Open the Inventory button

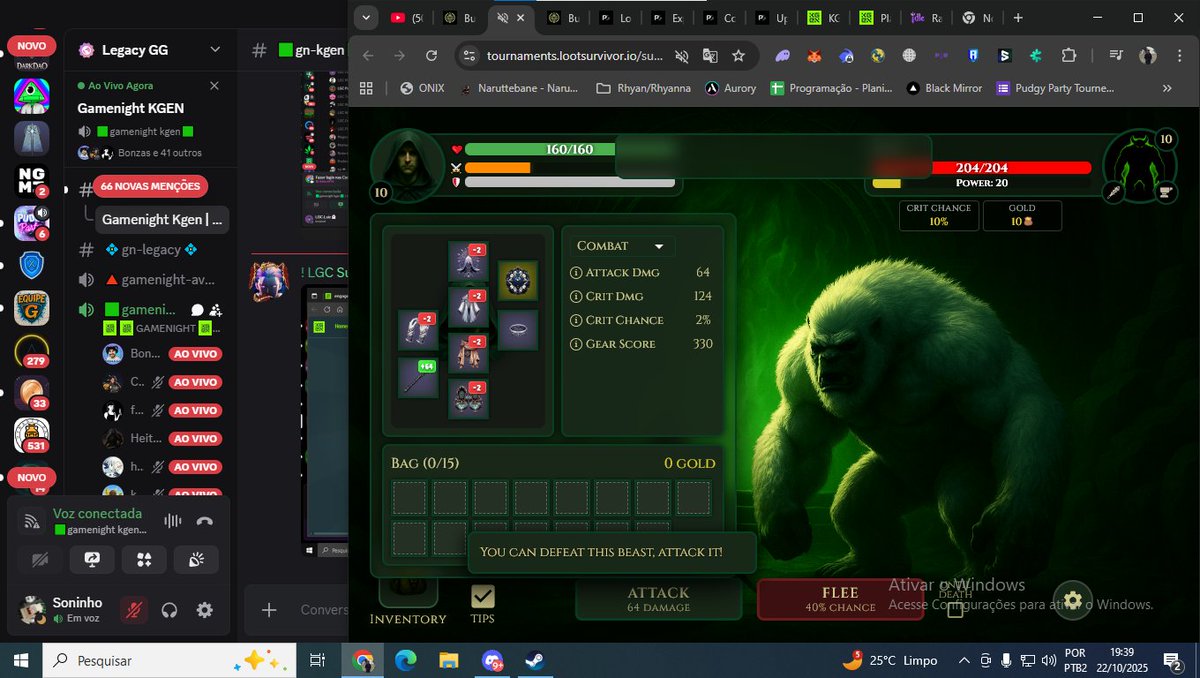pos(408,601)
